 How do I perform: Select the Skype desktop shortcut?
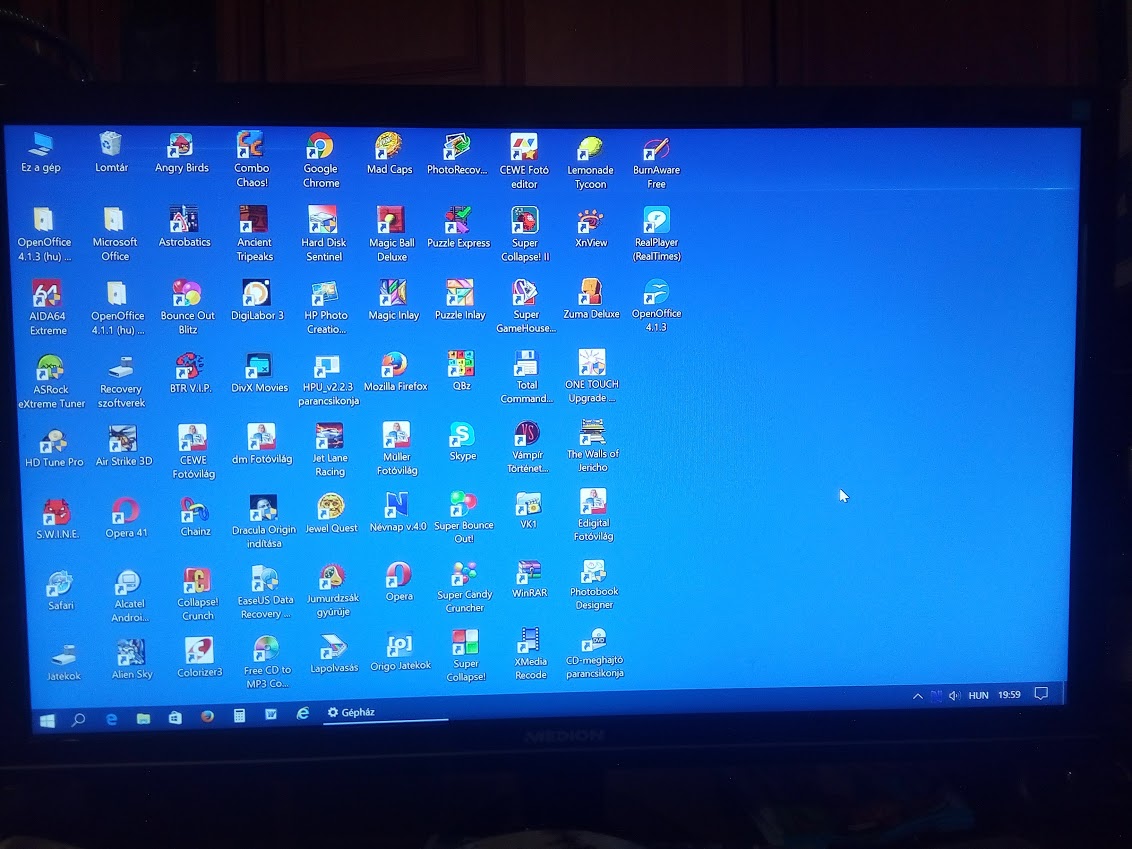[x=462, y=441]
